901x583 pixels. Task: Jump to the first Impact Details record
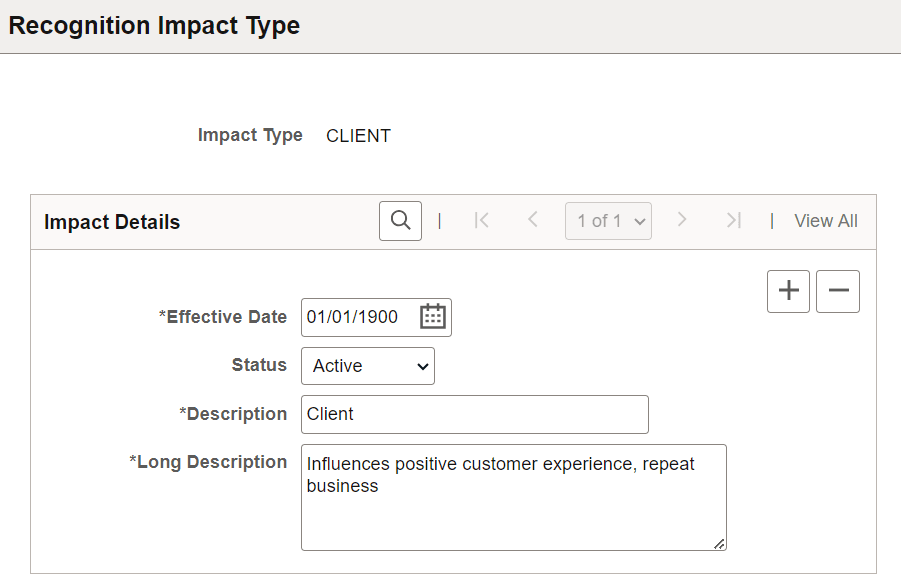point(482,220)
